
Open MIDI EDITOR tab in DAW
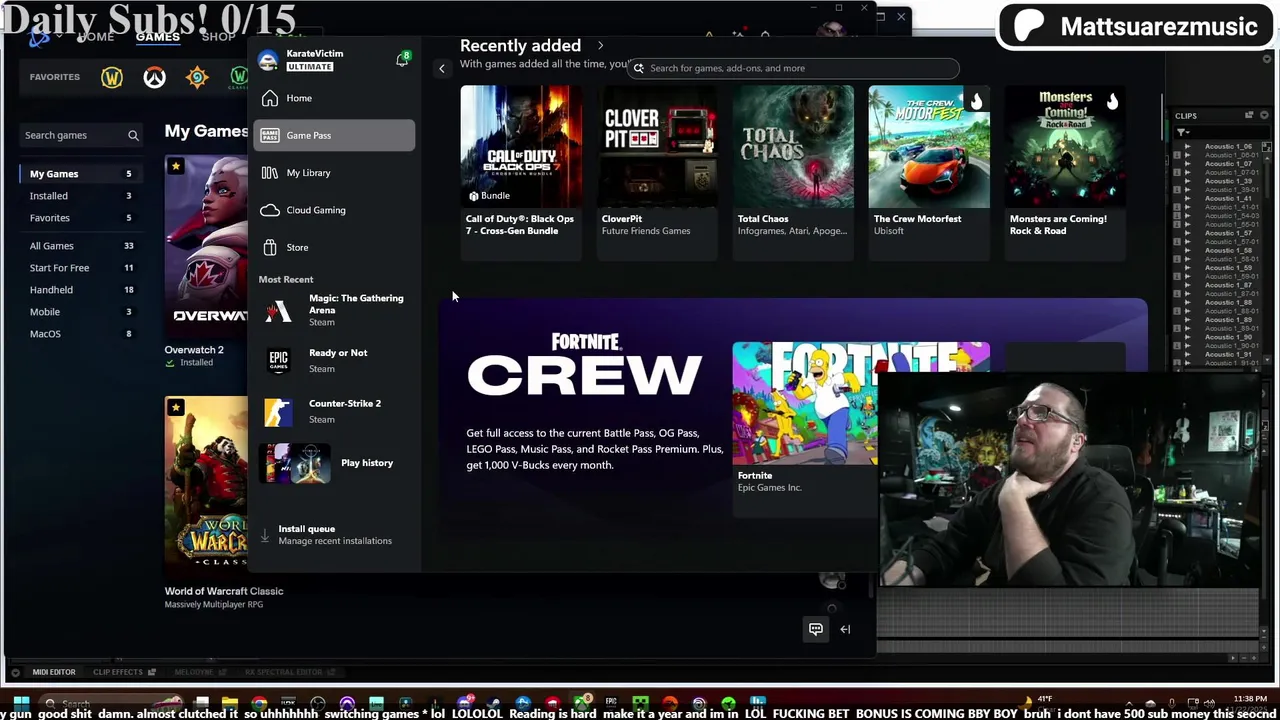coord(53,672)
